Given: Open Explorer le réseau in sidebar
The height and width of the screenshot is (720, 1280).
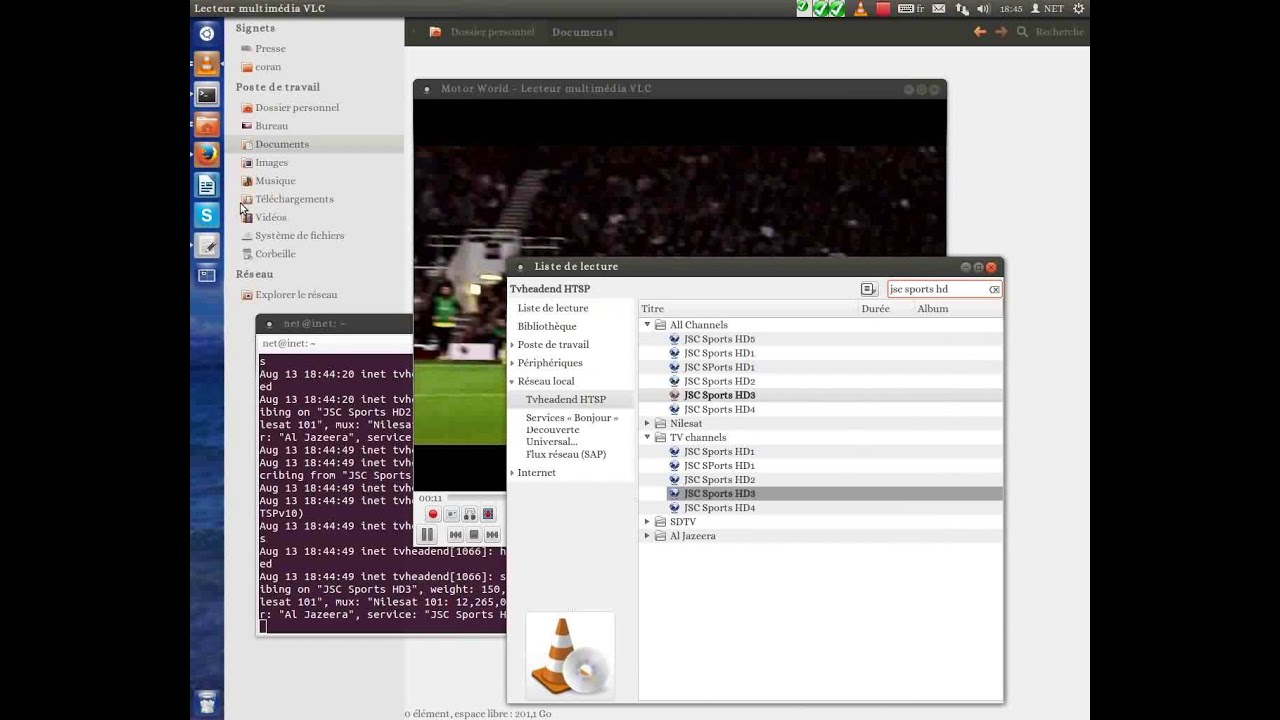Looking at the screenshot, I should coord(296,295).
